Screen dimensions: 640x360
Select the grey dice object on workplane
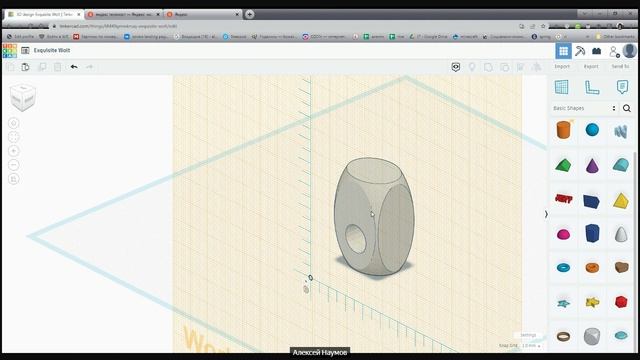coord(374,216)
